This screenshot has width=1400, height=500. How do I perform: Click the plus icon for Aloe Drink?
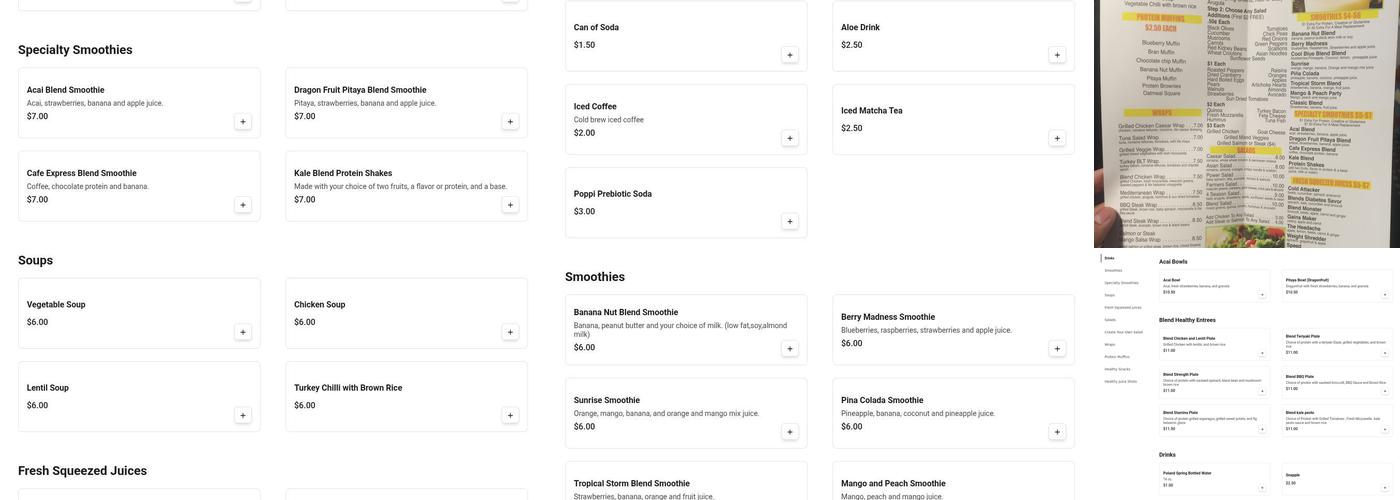[x=1057, y=55]
